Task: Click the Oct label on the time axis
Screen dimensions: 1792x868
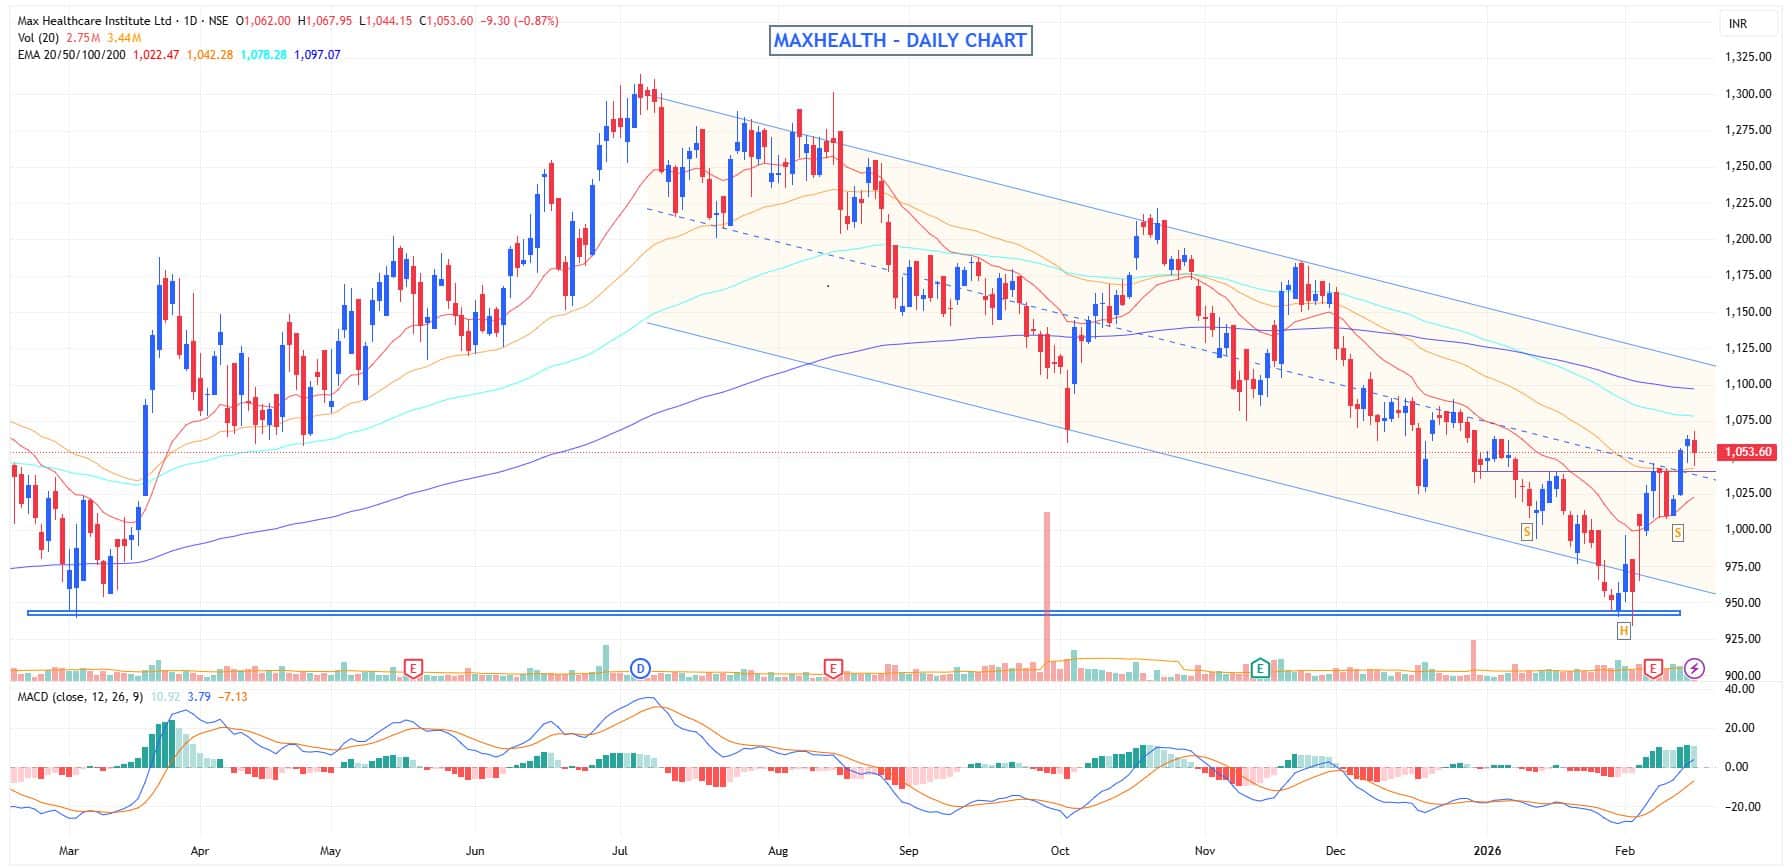Action: 1060,851
